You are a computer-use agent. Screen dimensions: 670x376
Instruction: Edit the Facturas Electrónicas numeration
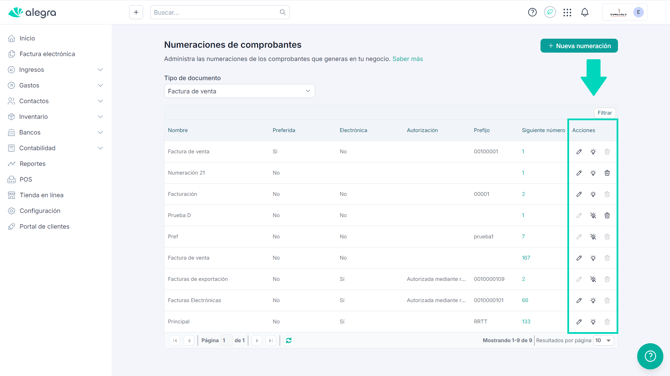click(579, 300)
